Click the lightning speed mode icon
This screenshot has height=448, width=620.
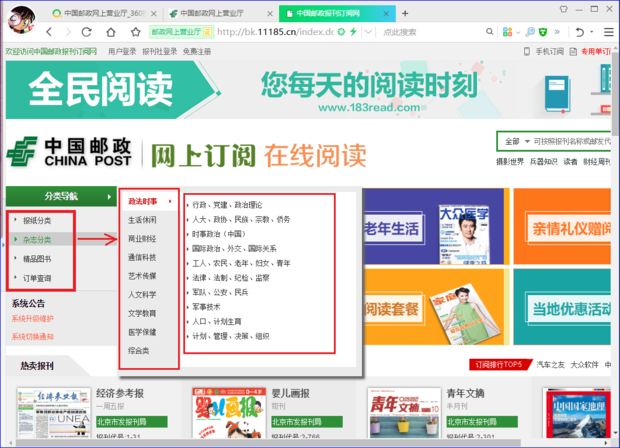click(353, 32)
